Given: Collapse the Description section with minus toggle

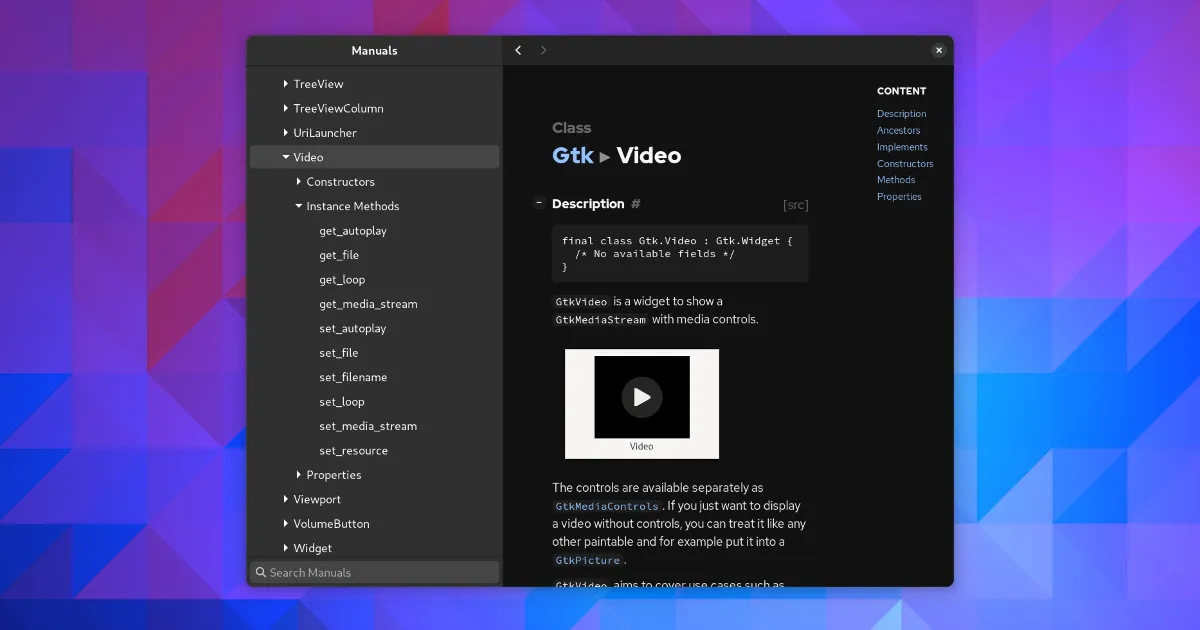Looking at the screenshot, I should pyautogui.click(x=539, y=203).
